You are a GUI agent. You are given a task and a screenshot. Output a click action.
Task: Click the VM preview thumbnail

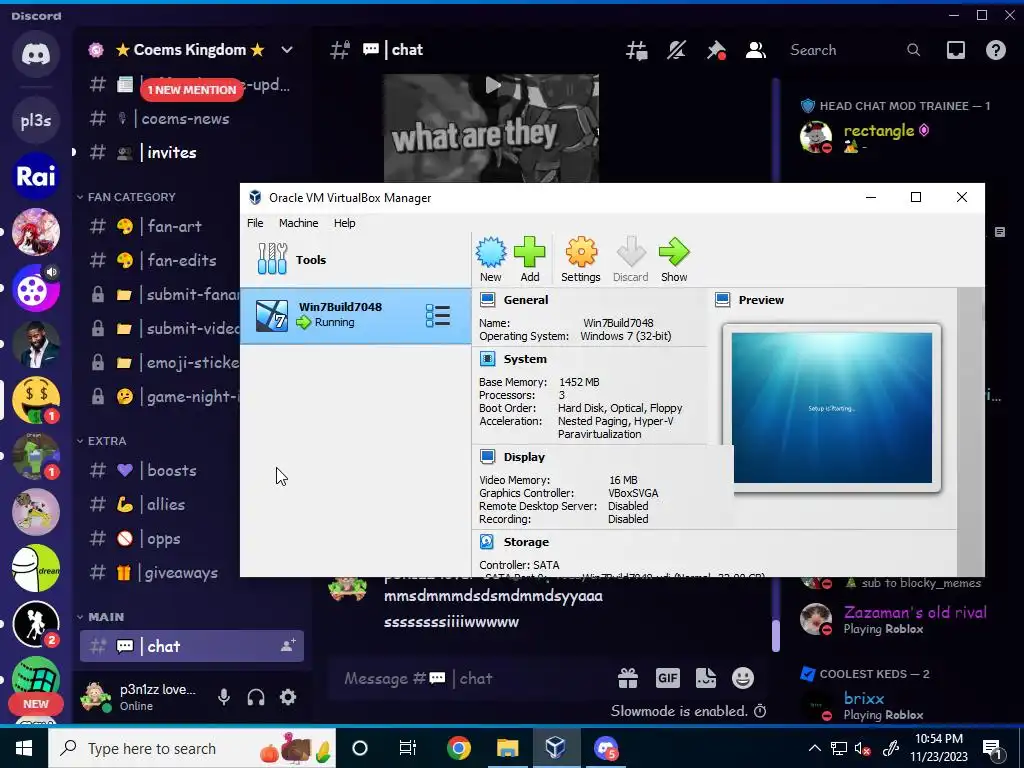click(832, 408)
